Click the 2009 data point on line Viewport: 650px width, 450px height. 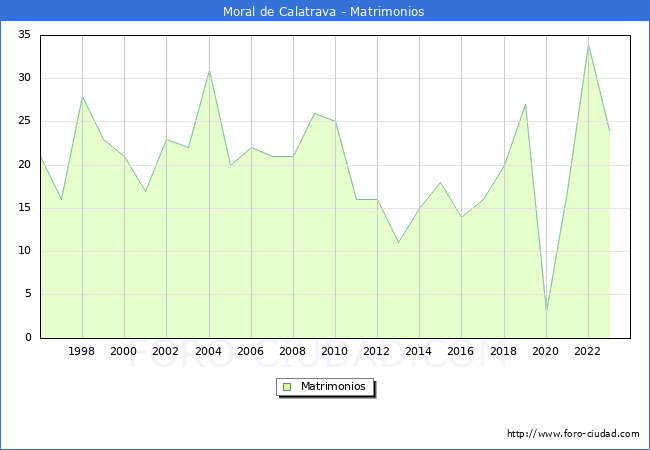coord(315,113)
